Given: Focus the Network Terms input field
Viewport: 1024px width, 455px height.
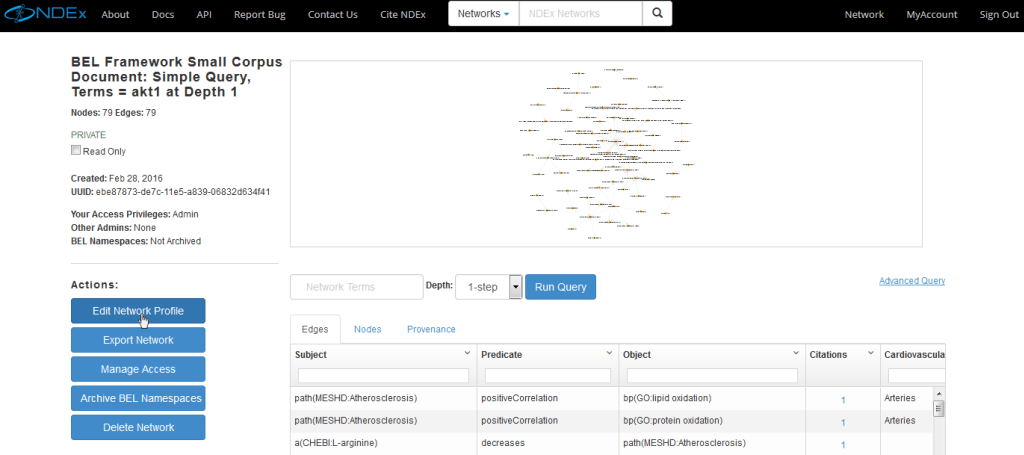Looking at the screenshot, I should [357, 287].
